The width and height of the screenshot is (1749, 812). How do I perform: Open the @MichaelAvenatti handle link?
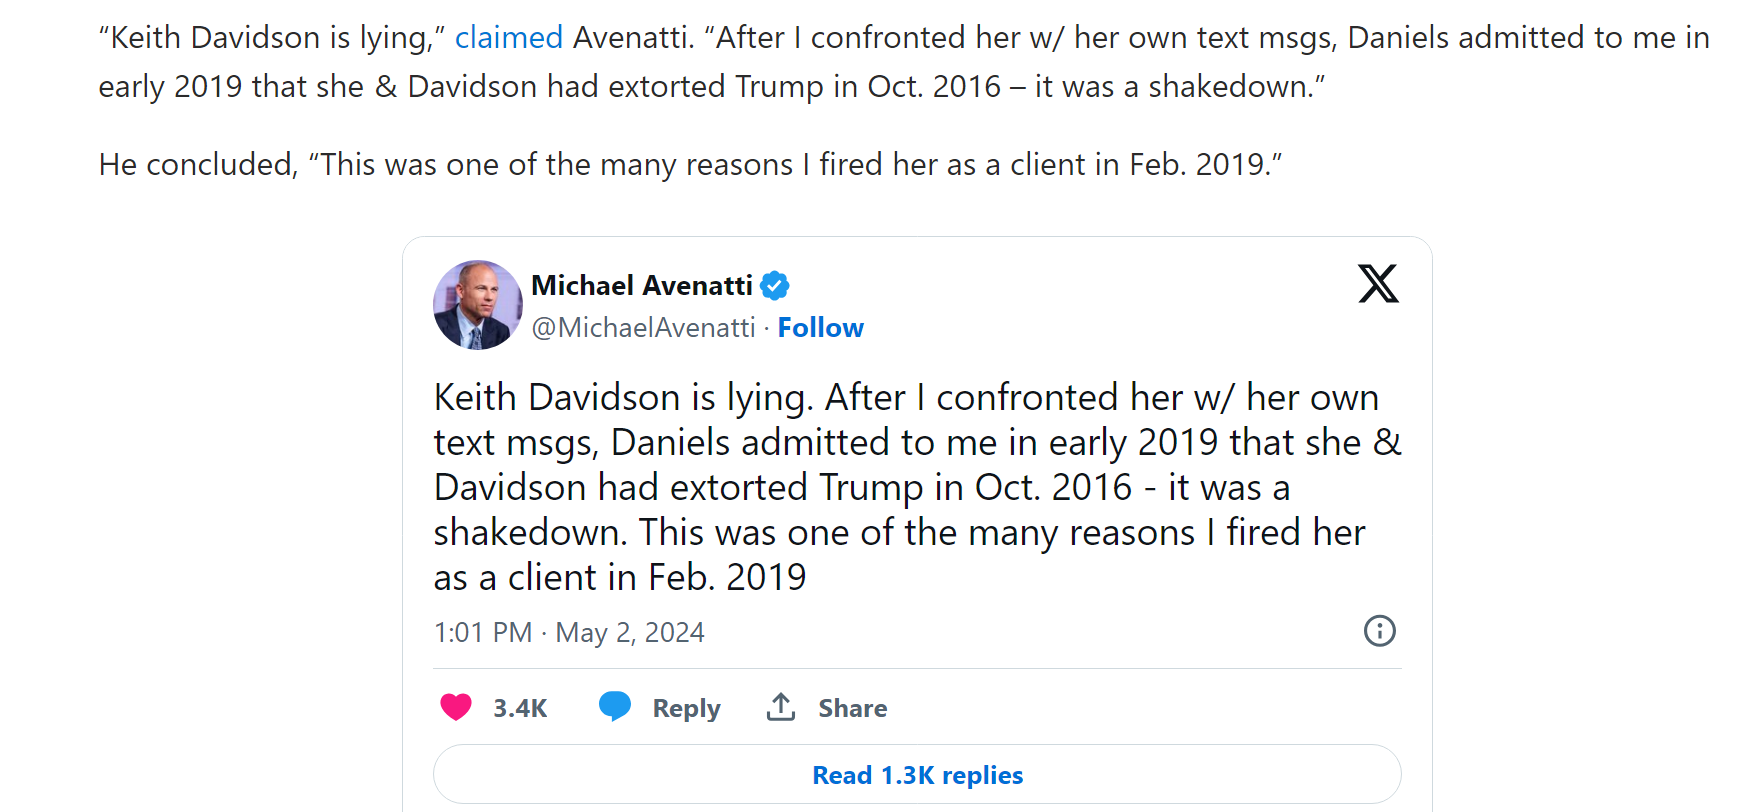[643, 328]
